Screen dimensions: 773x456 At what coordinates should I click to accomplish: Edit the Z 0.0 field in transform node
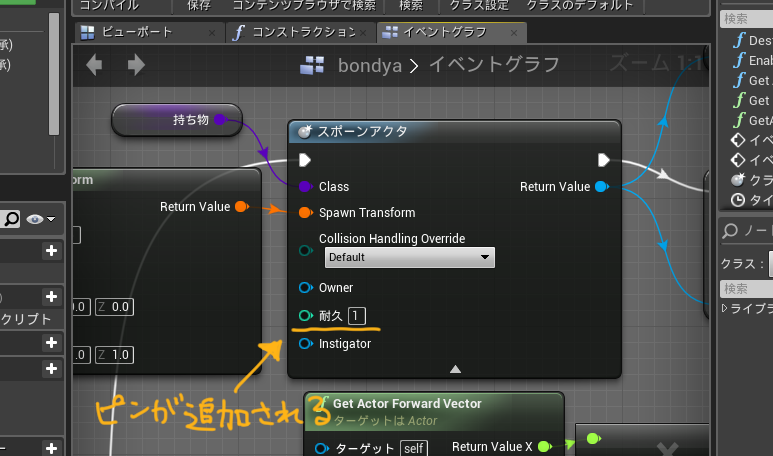pyautogui.click(x=114, y=307)
